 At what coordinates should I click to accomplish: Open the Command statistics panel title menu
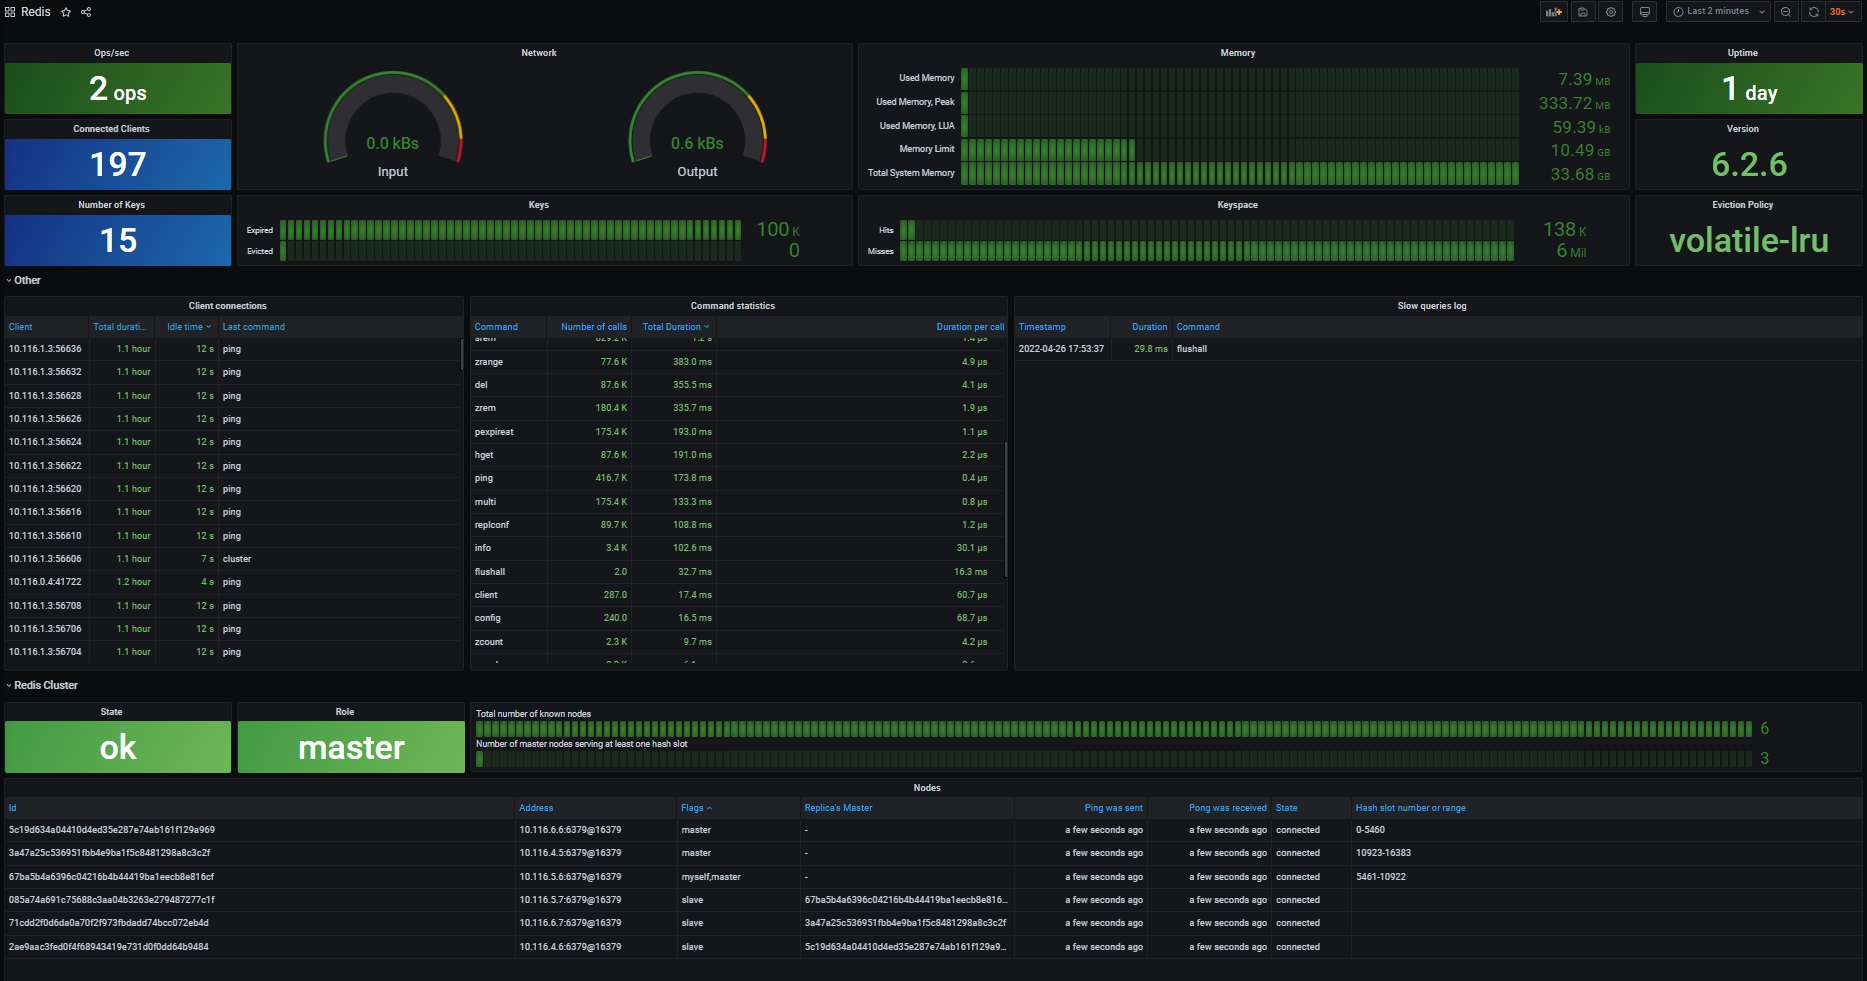tap(732, 306)
